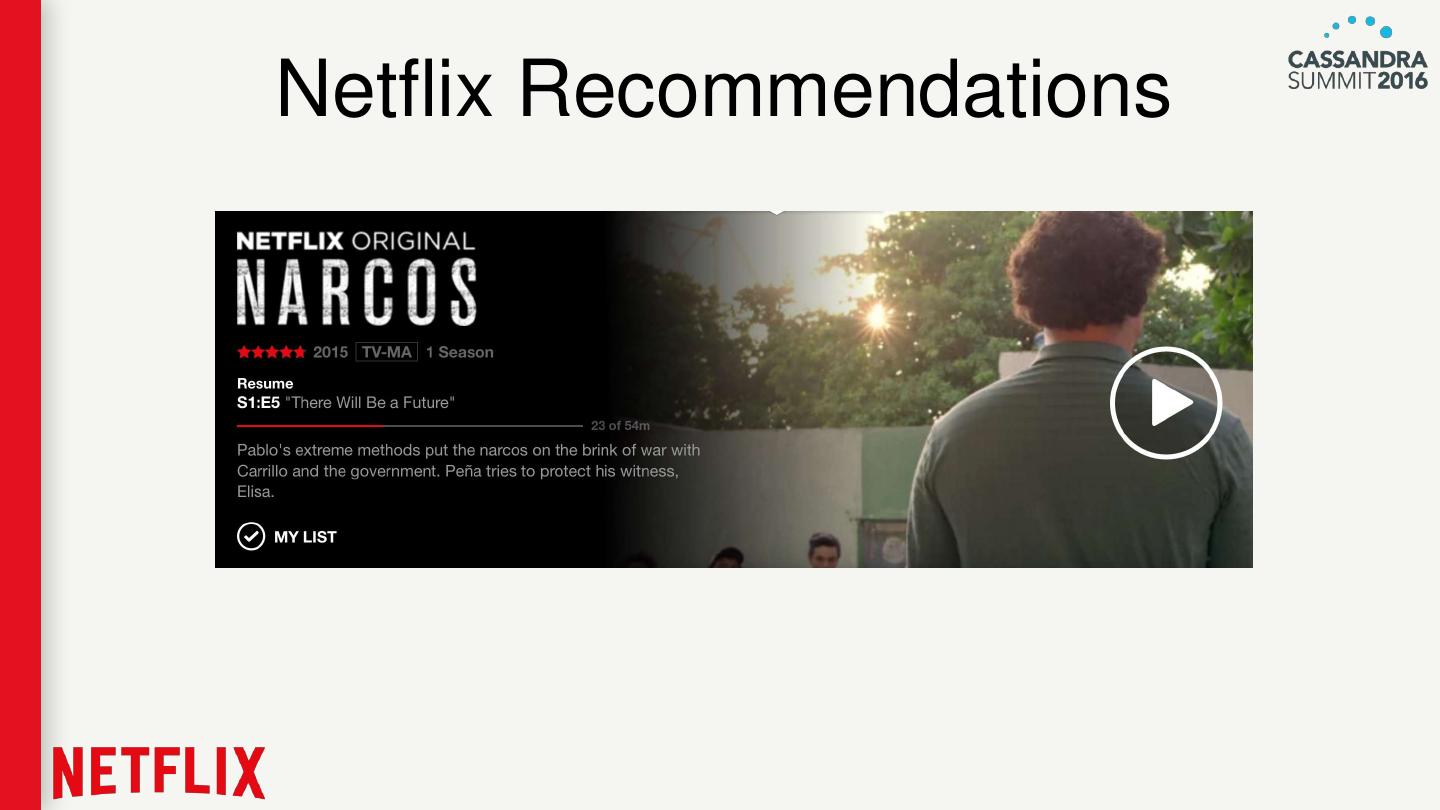Click the five-star rating for Narcos
The width and height of the screenshot is (1440, 810).
(271, 352)
